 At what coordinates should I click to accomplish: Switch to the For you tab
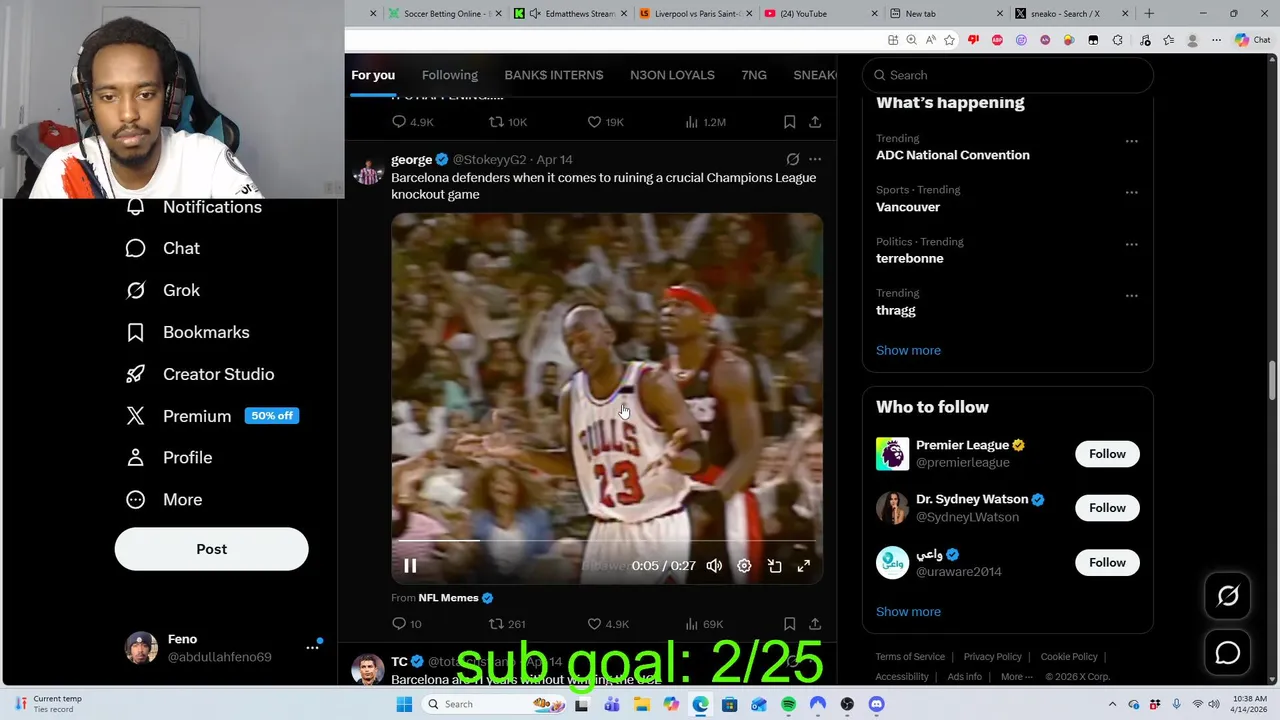(373, 75)
